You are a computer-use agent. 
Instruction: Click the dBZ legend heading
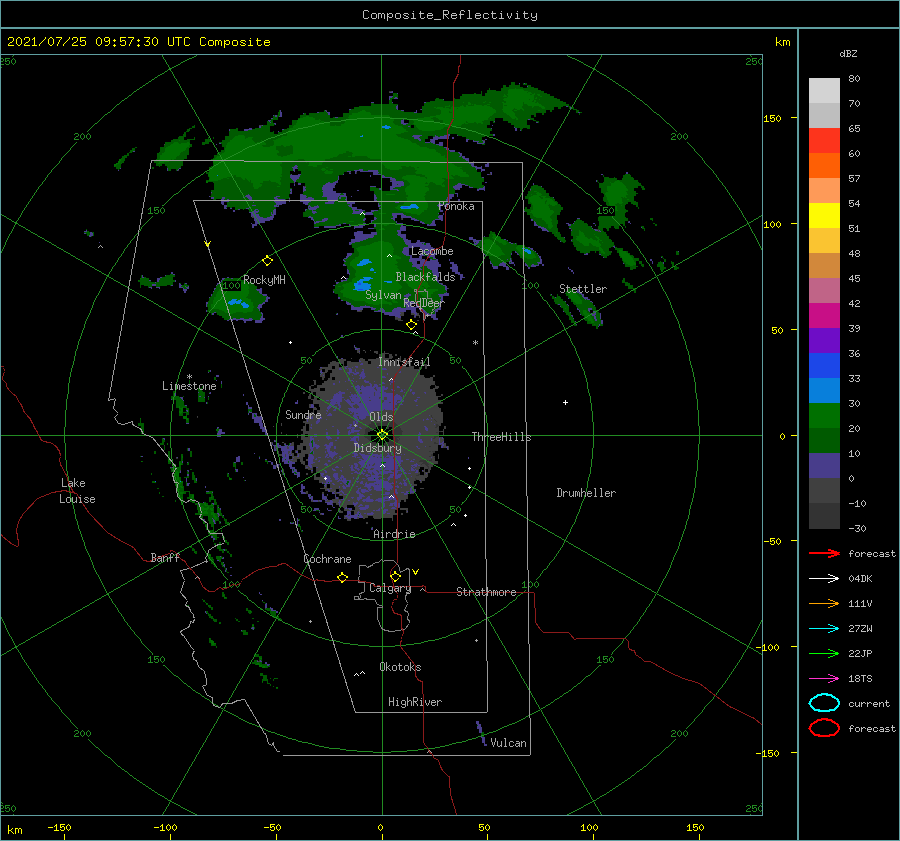click(x=848, y=53)
